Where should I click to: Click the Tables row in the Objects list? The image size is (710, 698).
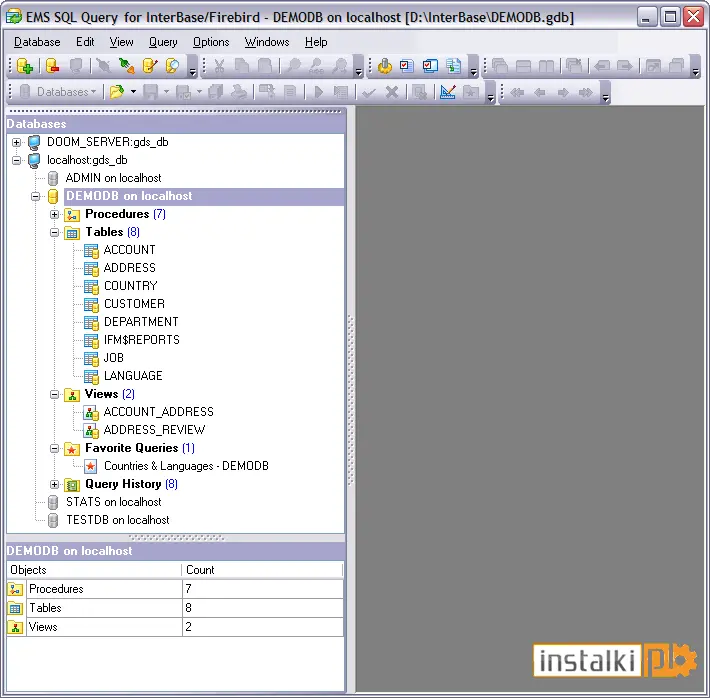pyautogui.click(x=175, y=608)
